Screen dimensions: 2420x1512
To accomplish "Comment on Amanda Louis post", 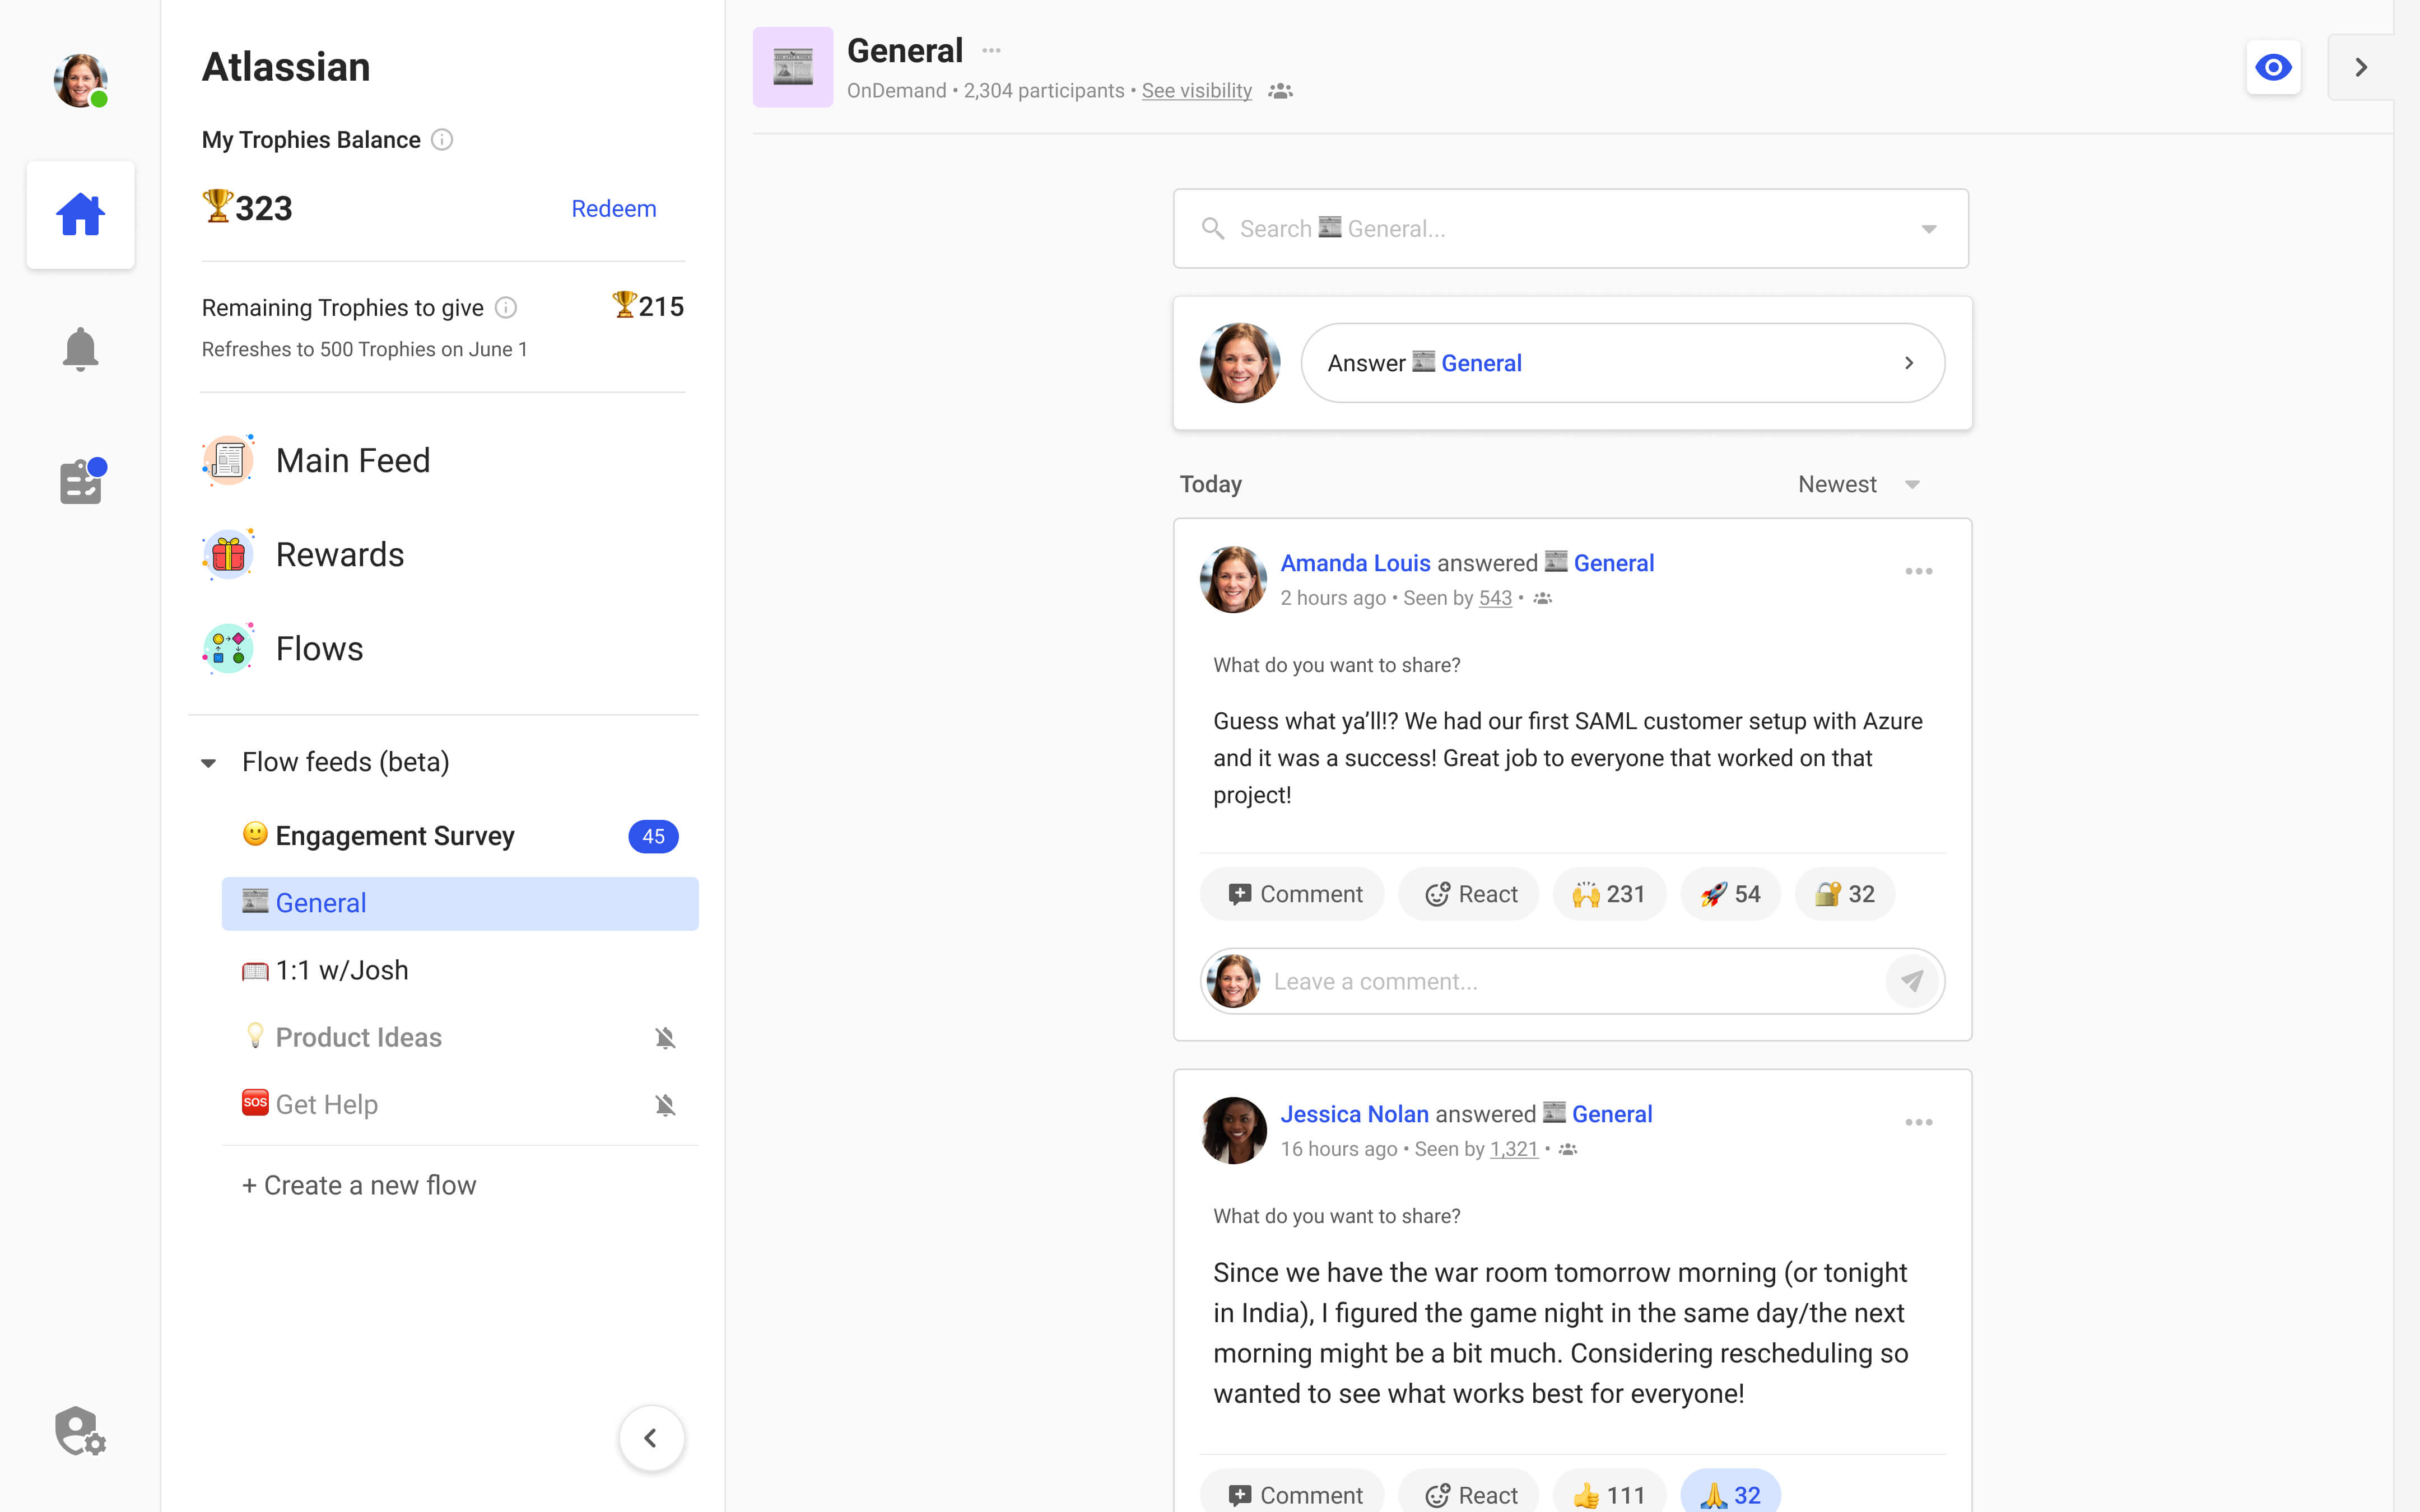I will (x=1292, y=894).
